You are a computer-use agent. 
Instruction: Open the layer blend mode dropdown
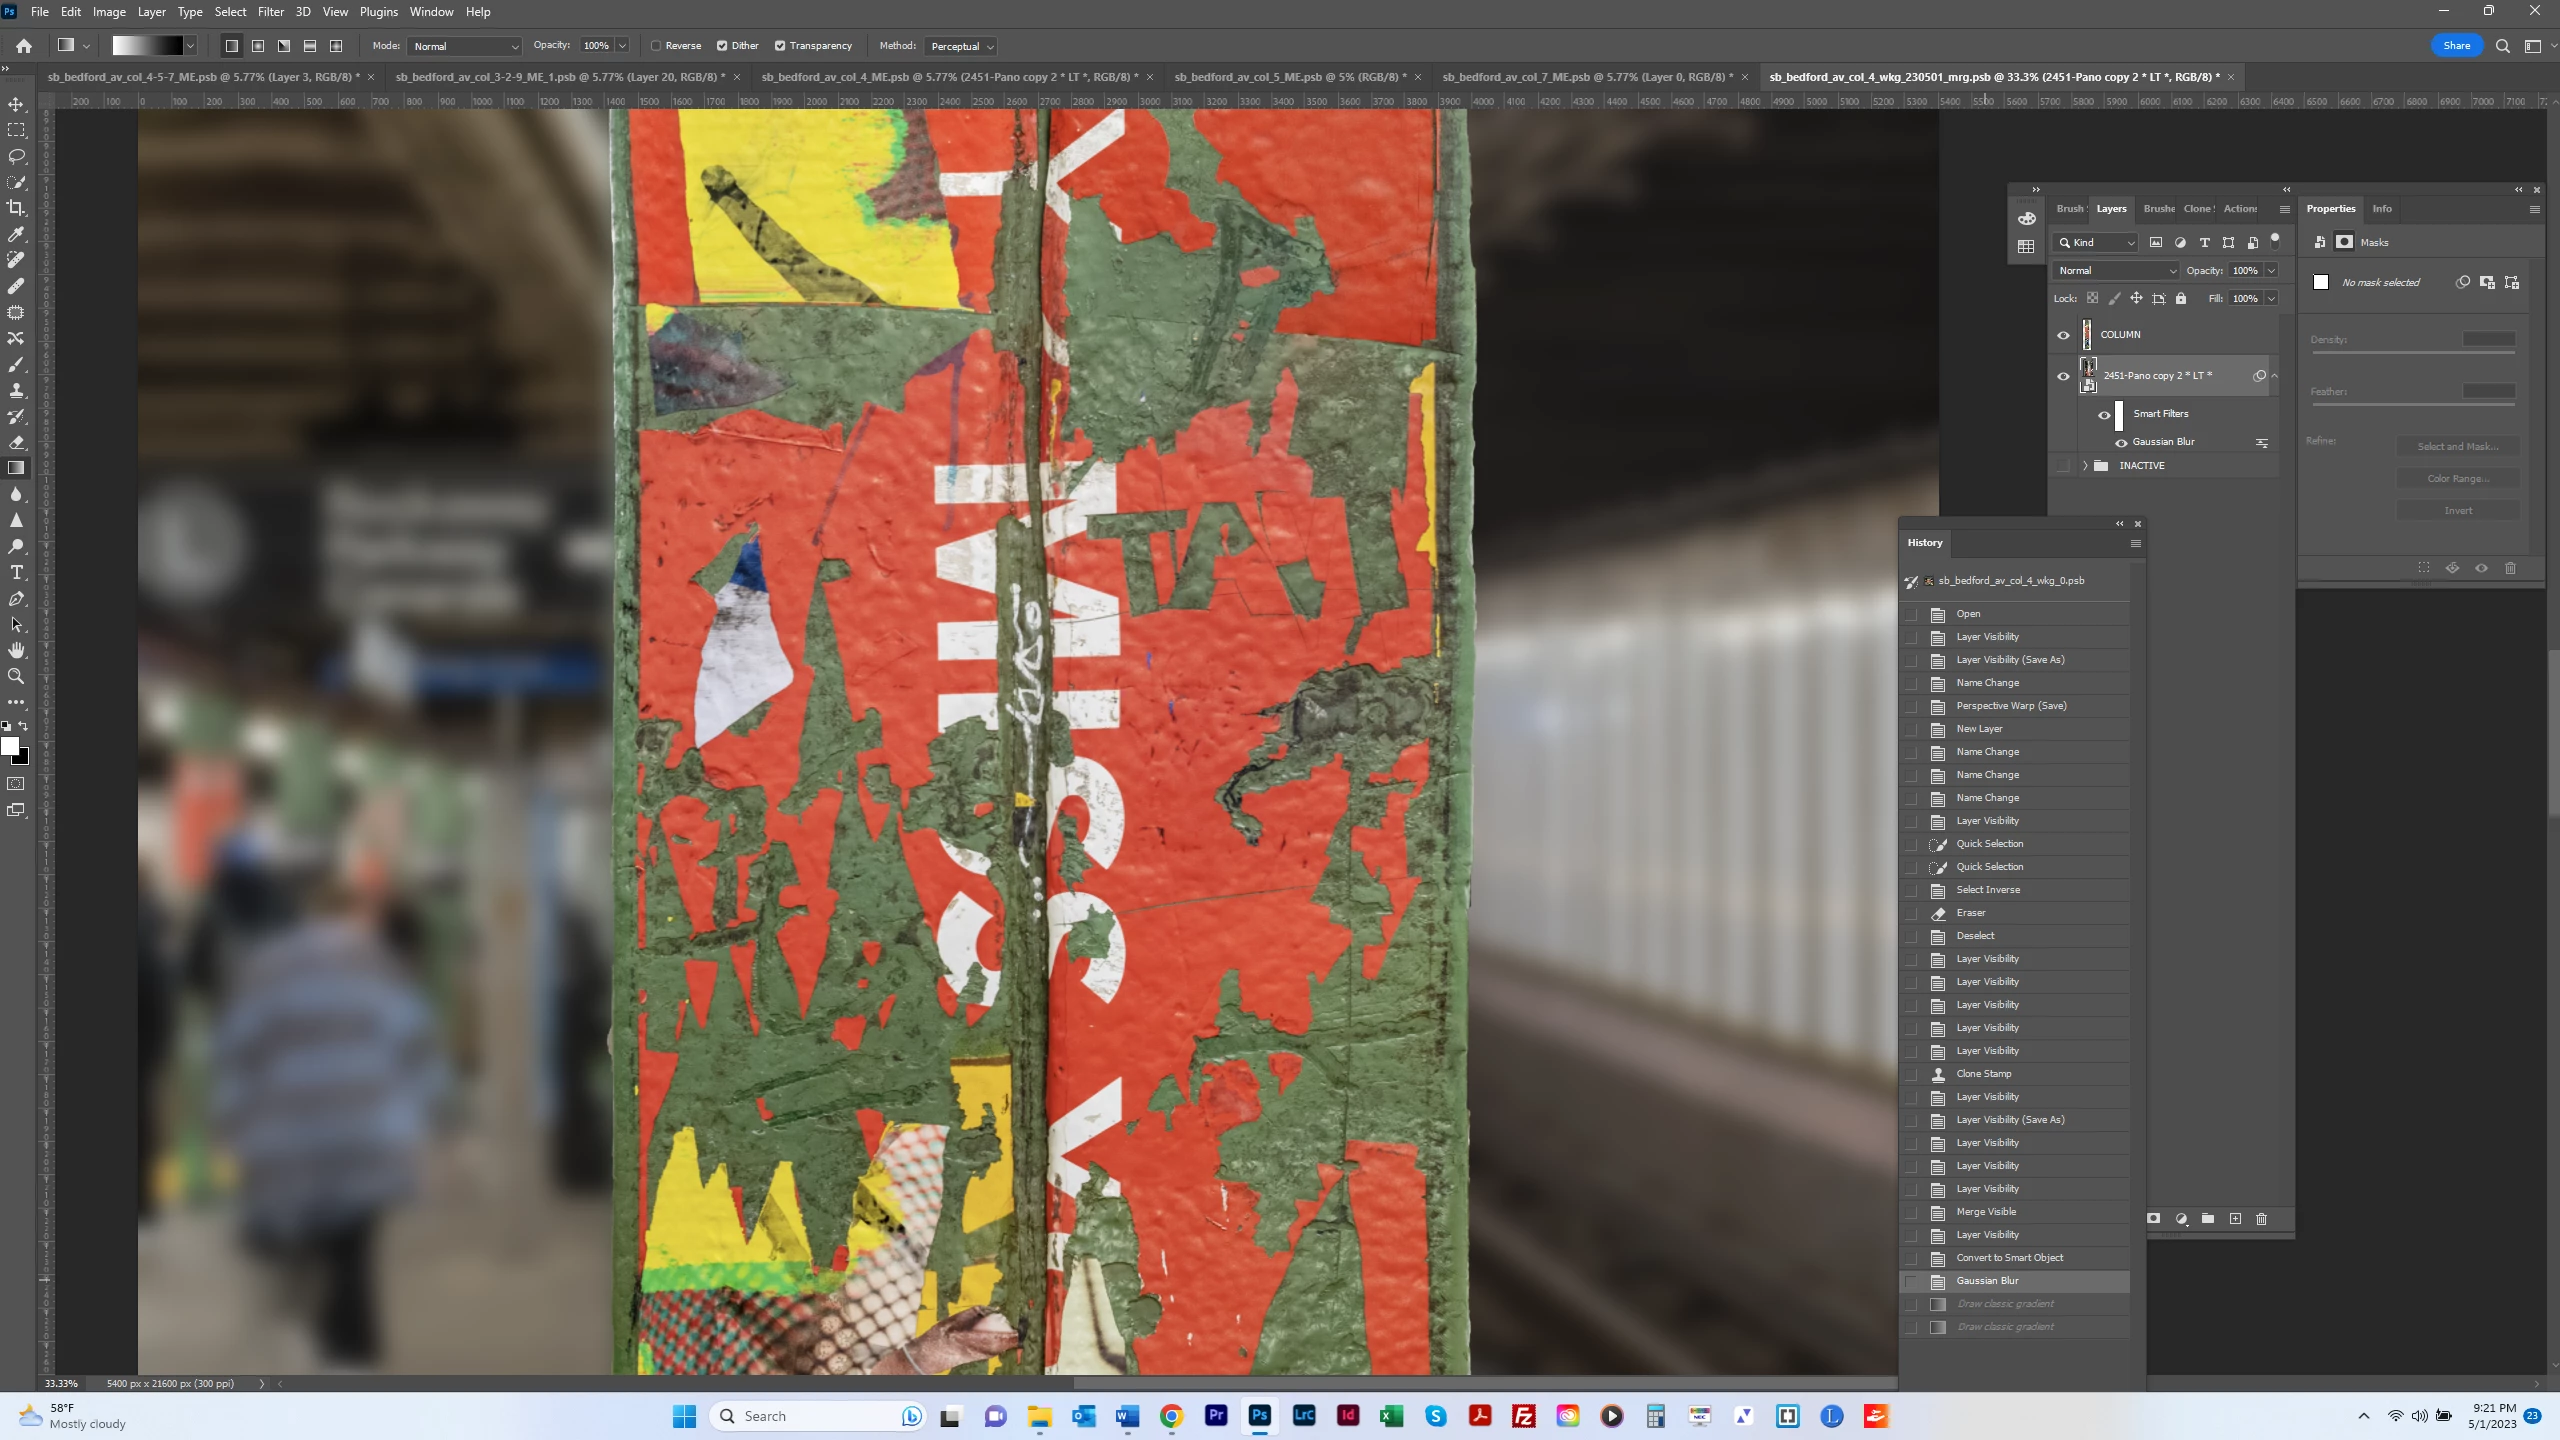pyautogui.click(x=2116, y=271)
